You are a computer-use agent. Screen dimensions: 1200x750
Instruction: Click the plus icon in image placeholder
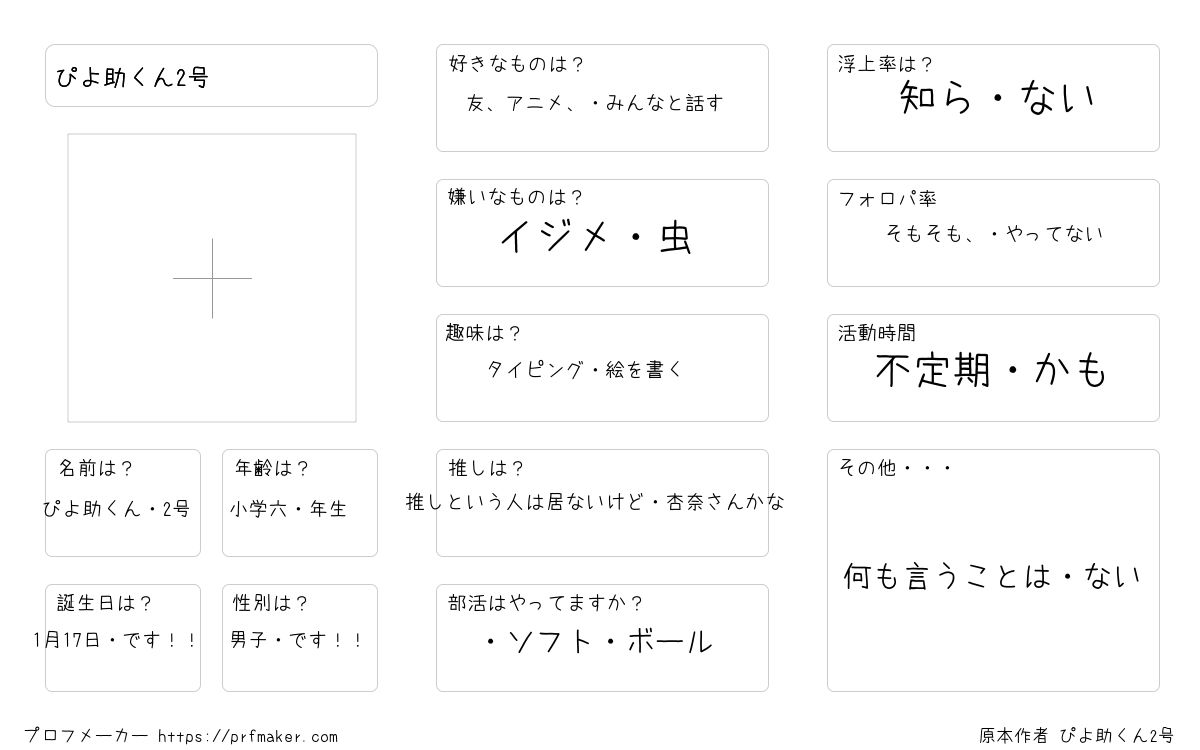[212, 278]
